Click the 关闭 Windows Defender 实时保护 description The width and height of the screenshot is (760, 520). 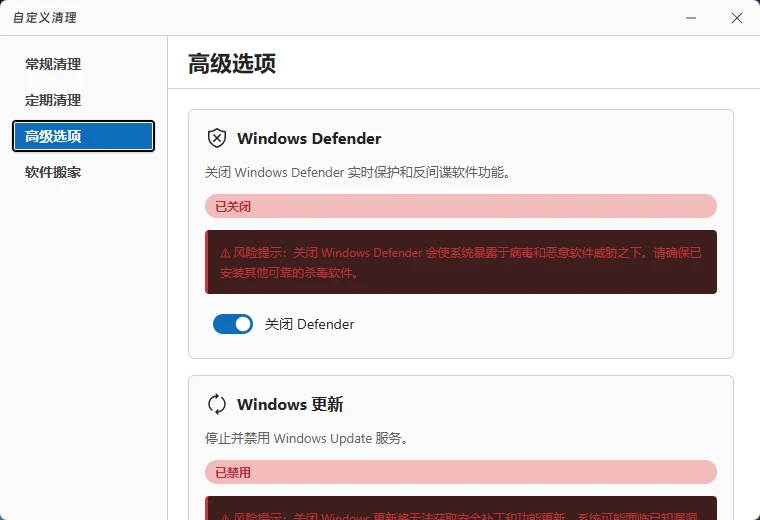(357, 173)
